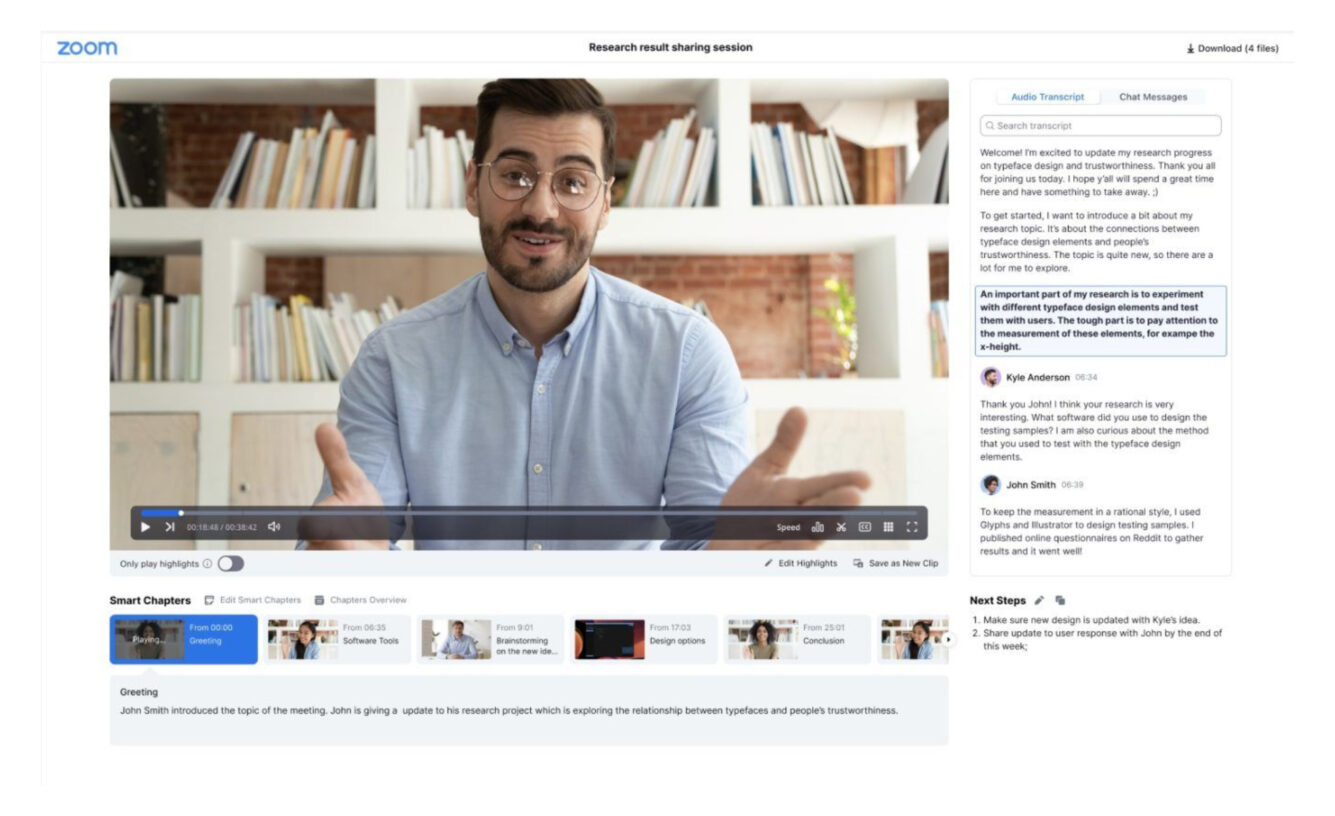Switch to the Chat Messages tab

tap(1156, 97)
